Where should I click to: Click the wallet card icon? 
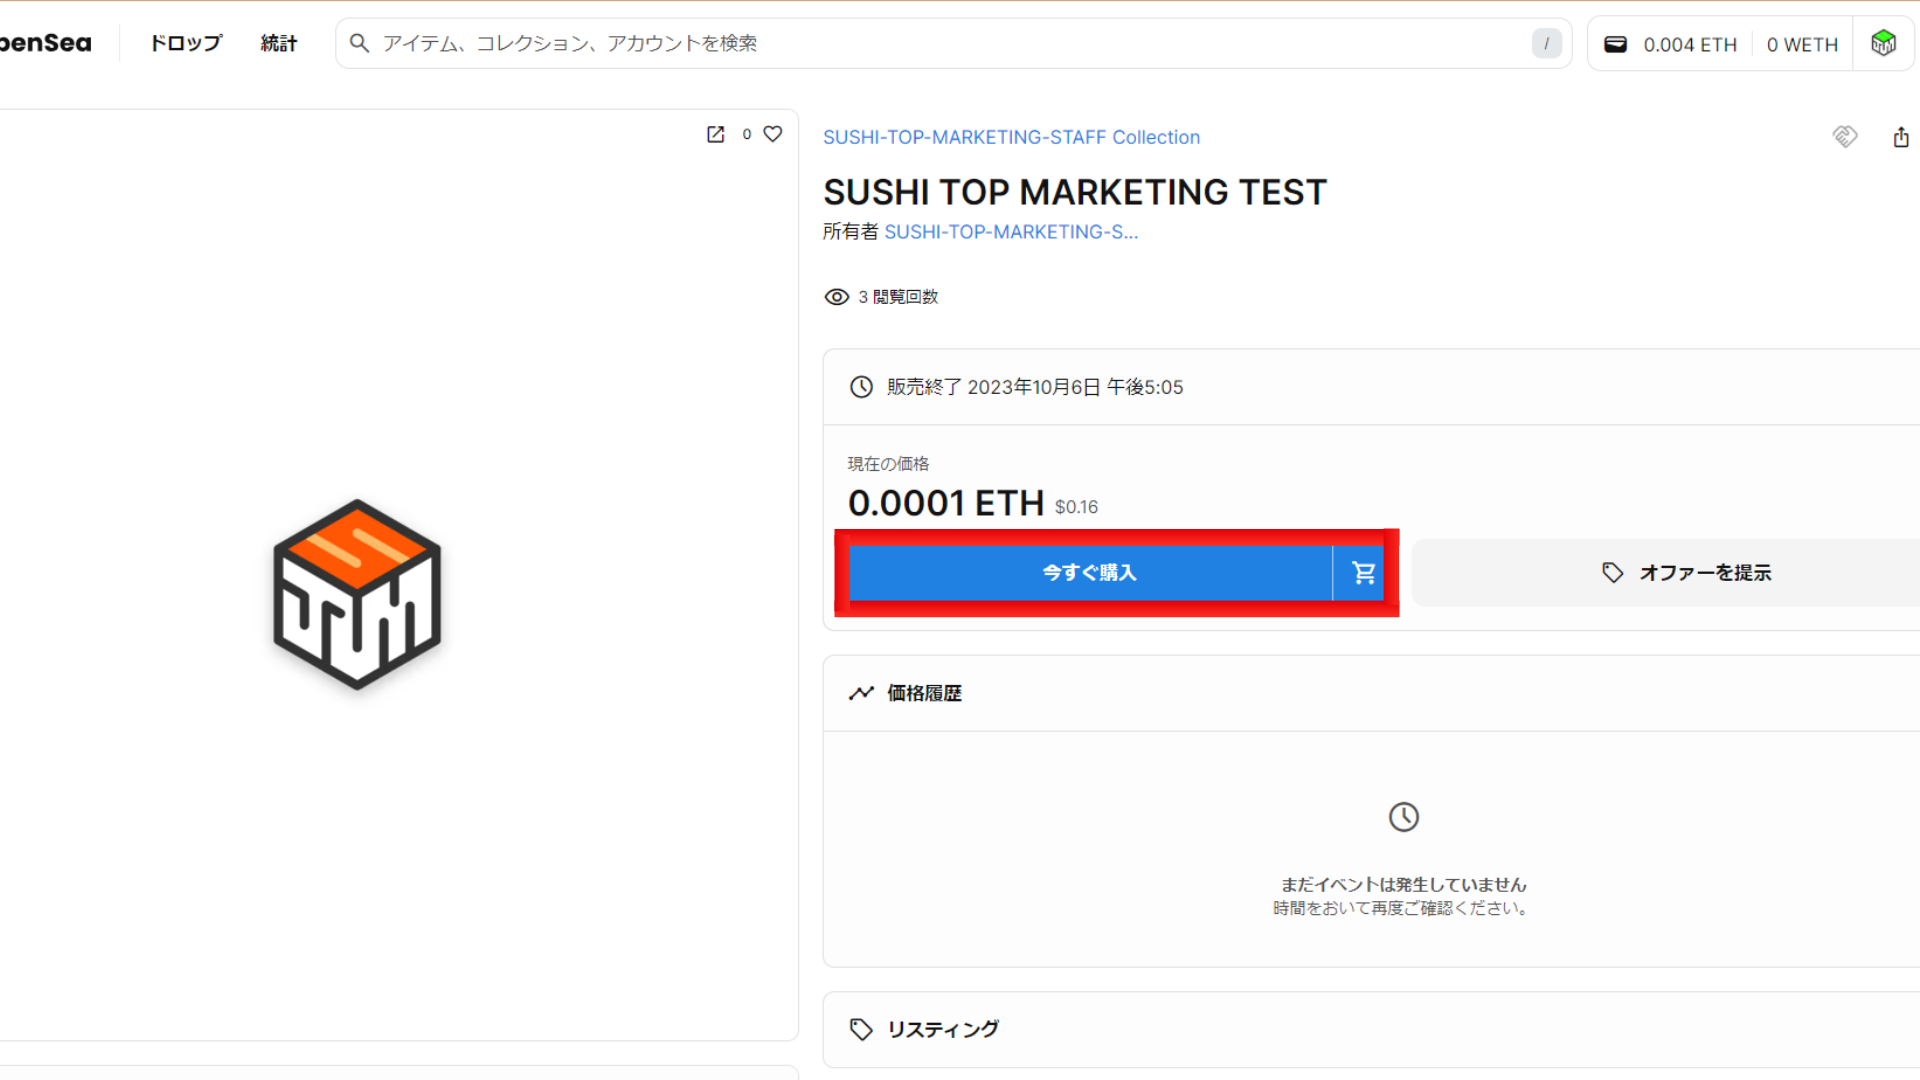tap(1615, 44)
